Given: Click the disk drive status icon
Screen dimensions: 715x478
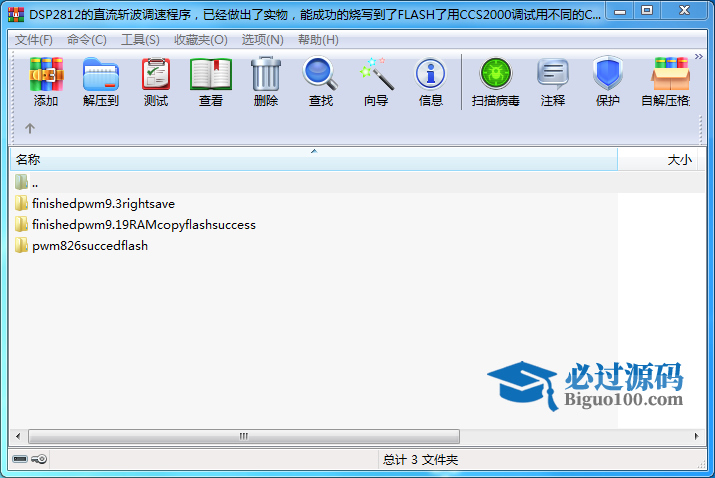Looking at the screenshot, I should pos(20,459).
